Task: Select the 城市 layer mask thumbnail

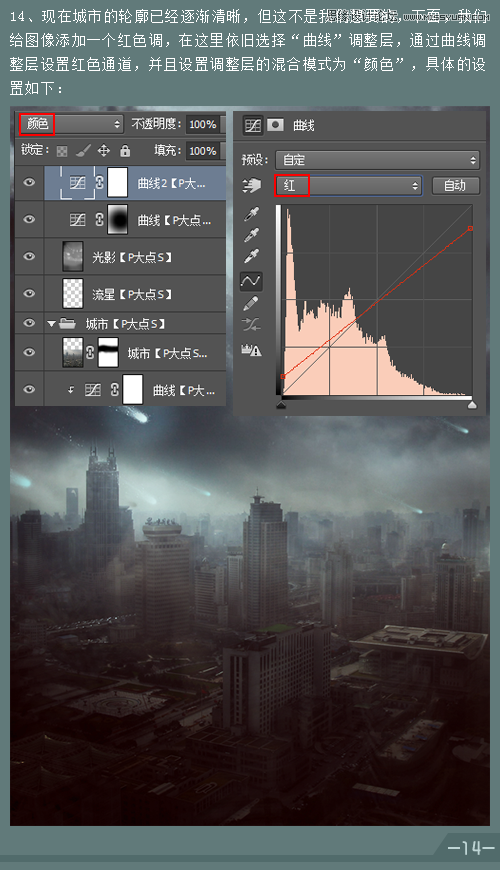Action: 108,352
